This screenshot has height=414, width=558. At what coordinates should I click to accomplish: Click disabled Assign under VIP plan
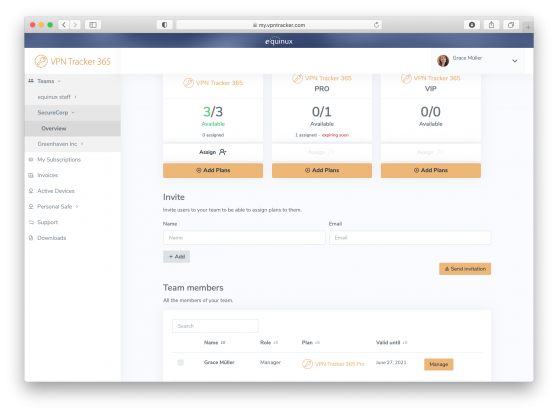431,152
